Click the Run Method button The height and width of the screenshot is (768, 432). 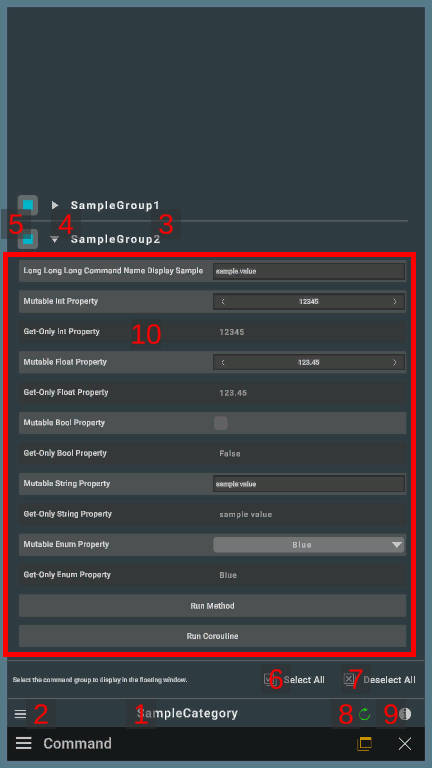[x=213, y=606]
